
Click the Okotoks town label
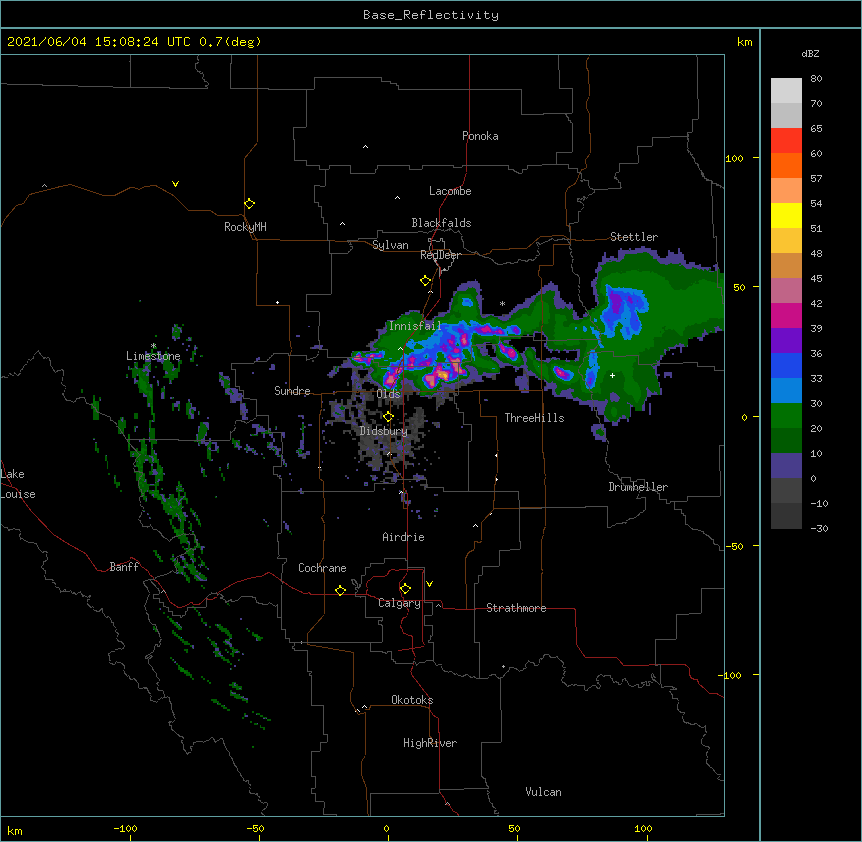coord(412,700)
